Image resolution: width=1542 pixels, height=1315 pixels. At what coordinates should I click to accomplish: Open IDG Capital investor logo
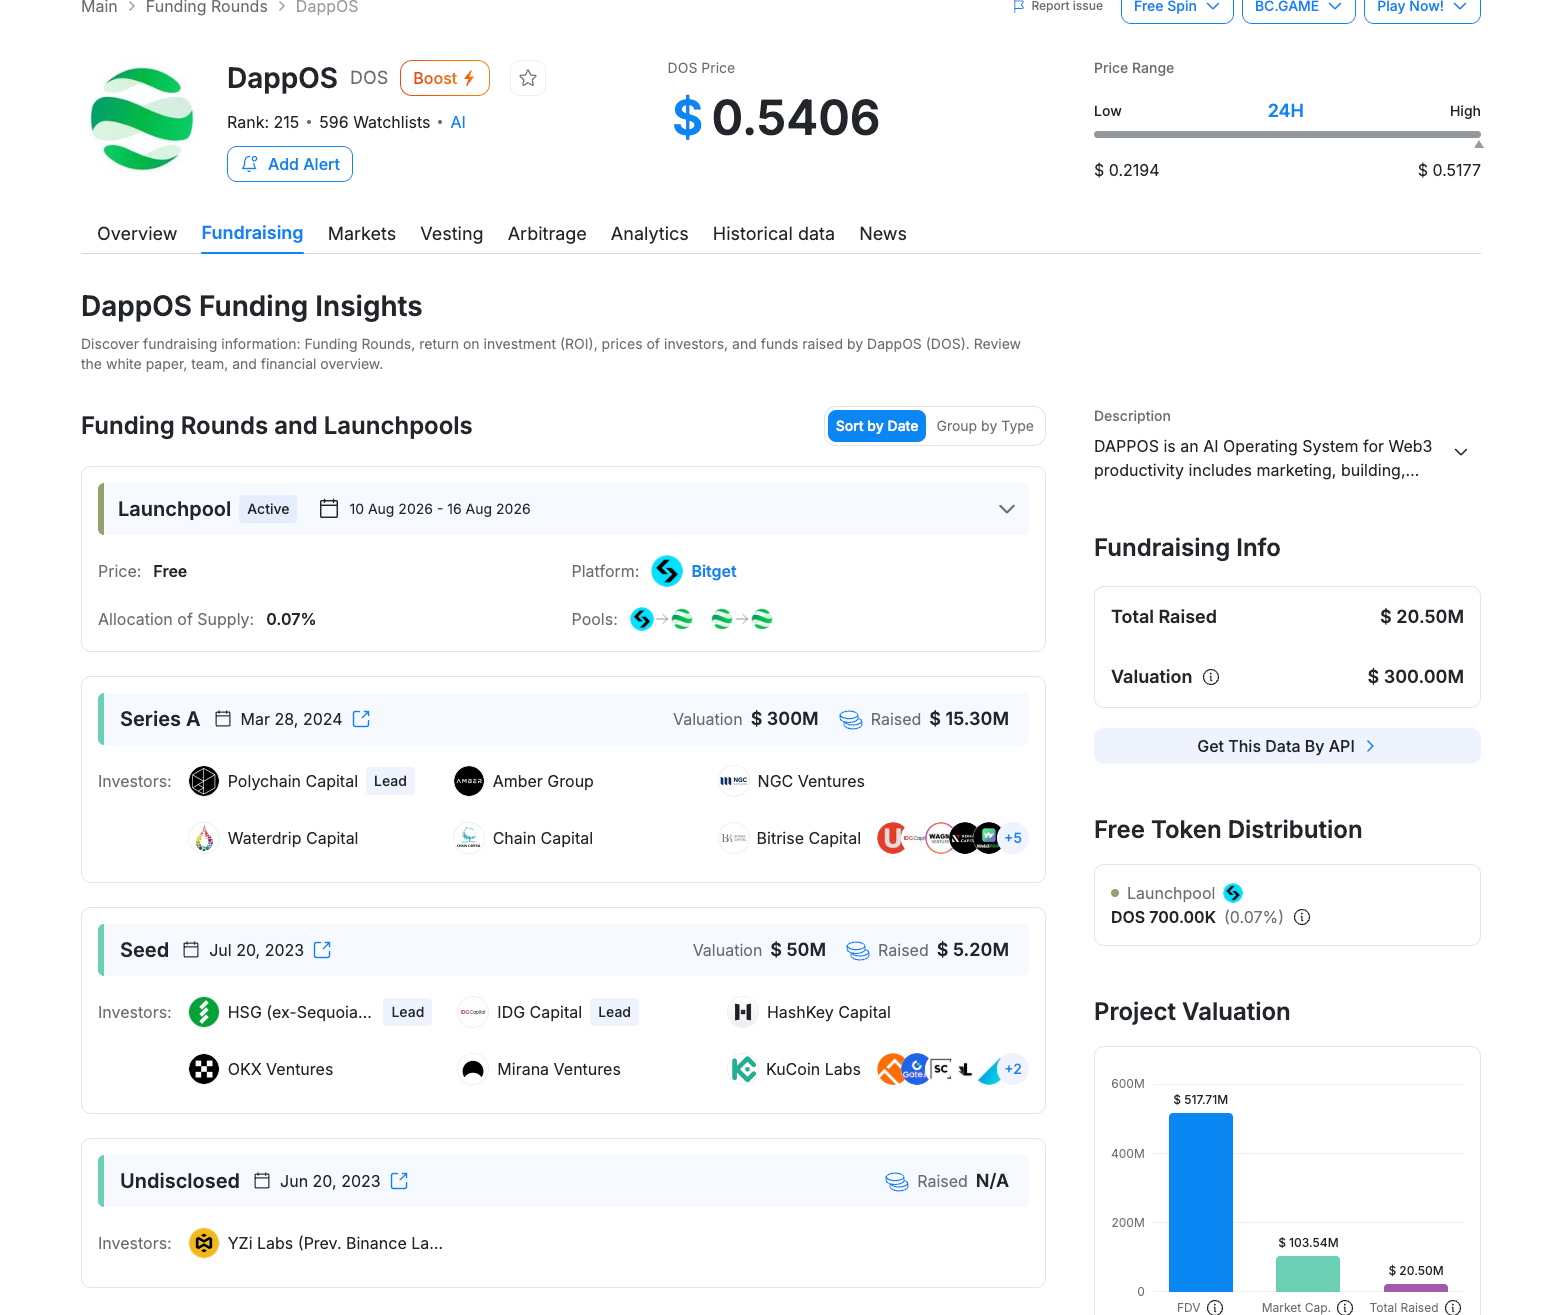473,1012
